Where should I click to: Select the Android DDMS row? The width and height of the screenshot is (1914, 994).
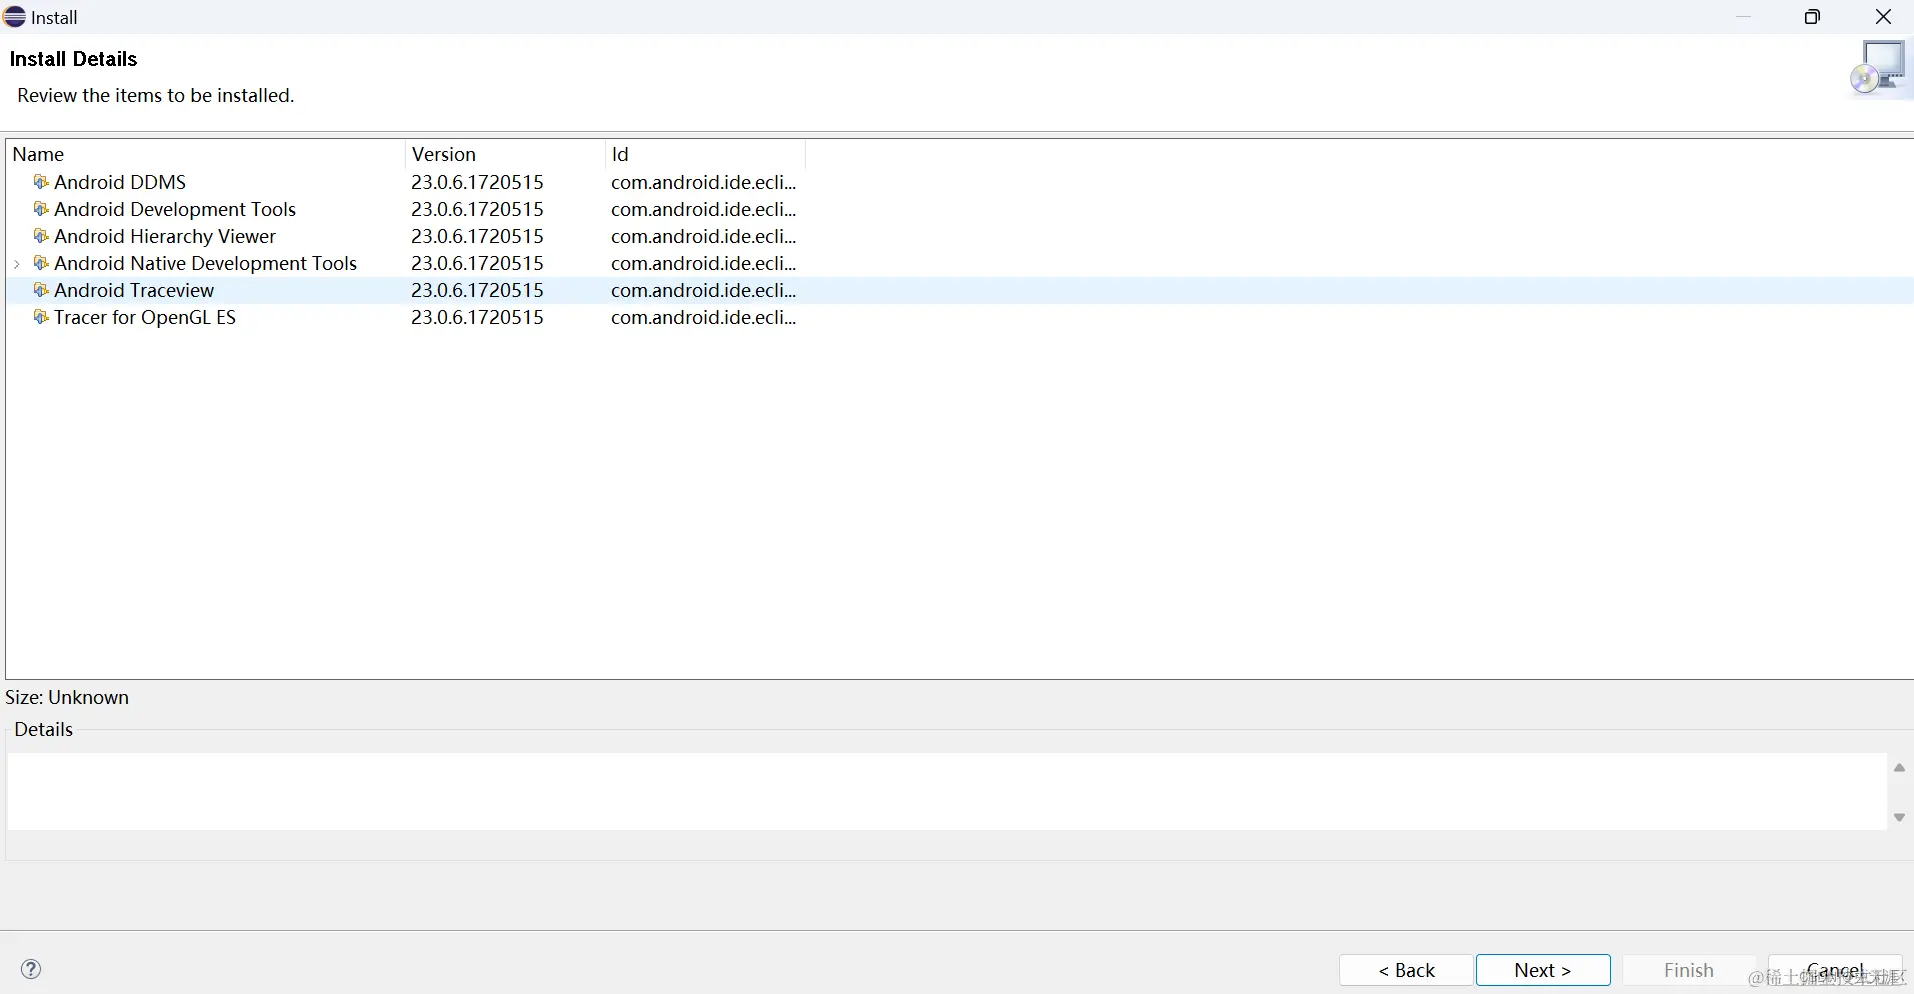pyautogui.click(x=960, y=182)
